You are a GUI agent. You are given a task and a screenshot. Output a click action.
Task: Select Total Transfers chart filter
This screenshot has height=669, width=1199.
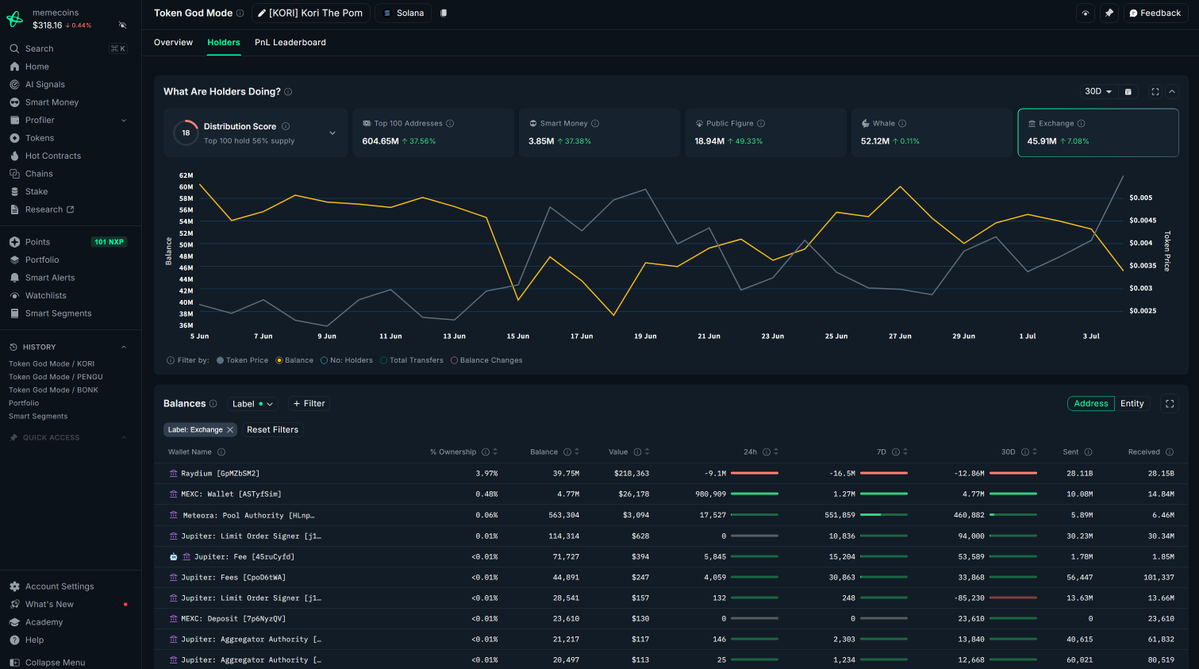(411, 360)
